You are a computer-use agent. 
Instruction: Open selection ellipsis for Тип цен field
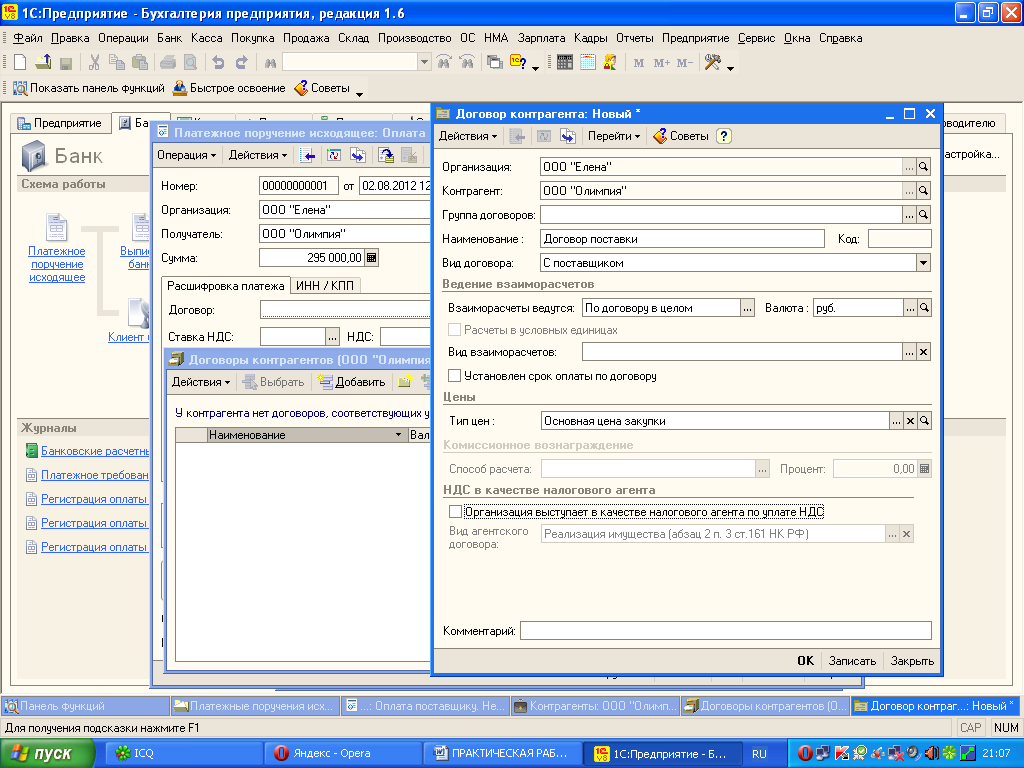[897, 421]
